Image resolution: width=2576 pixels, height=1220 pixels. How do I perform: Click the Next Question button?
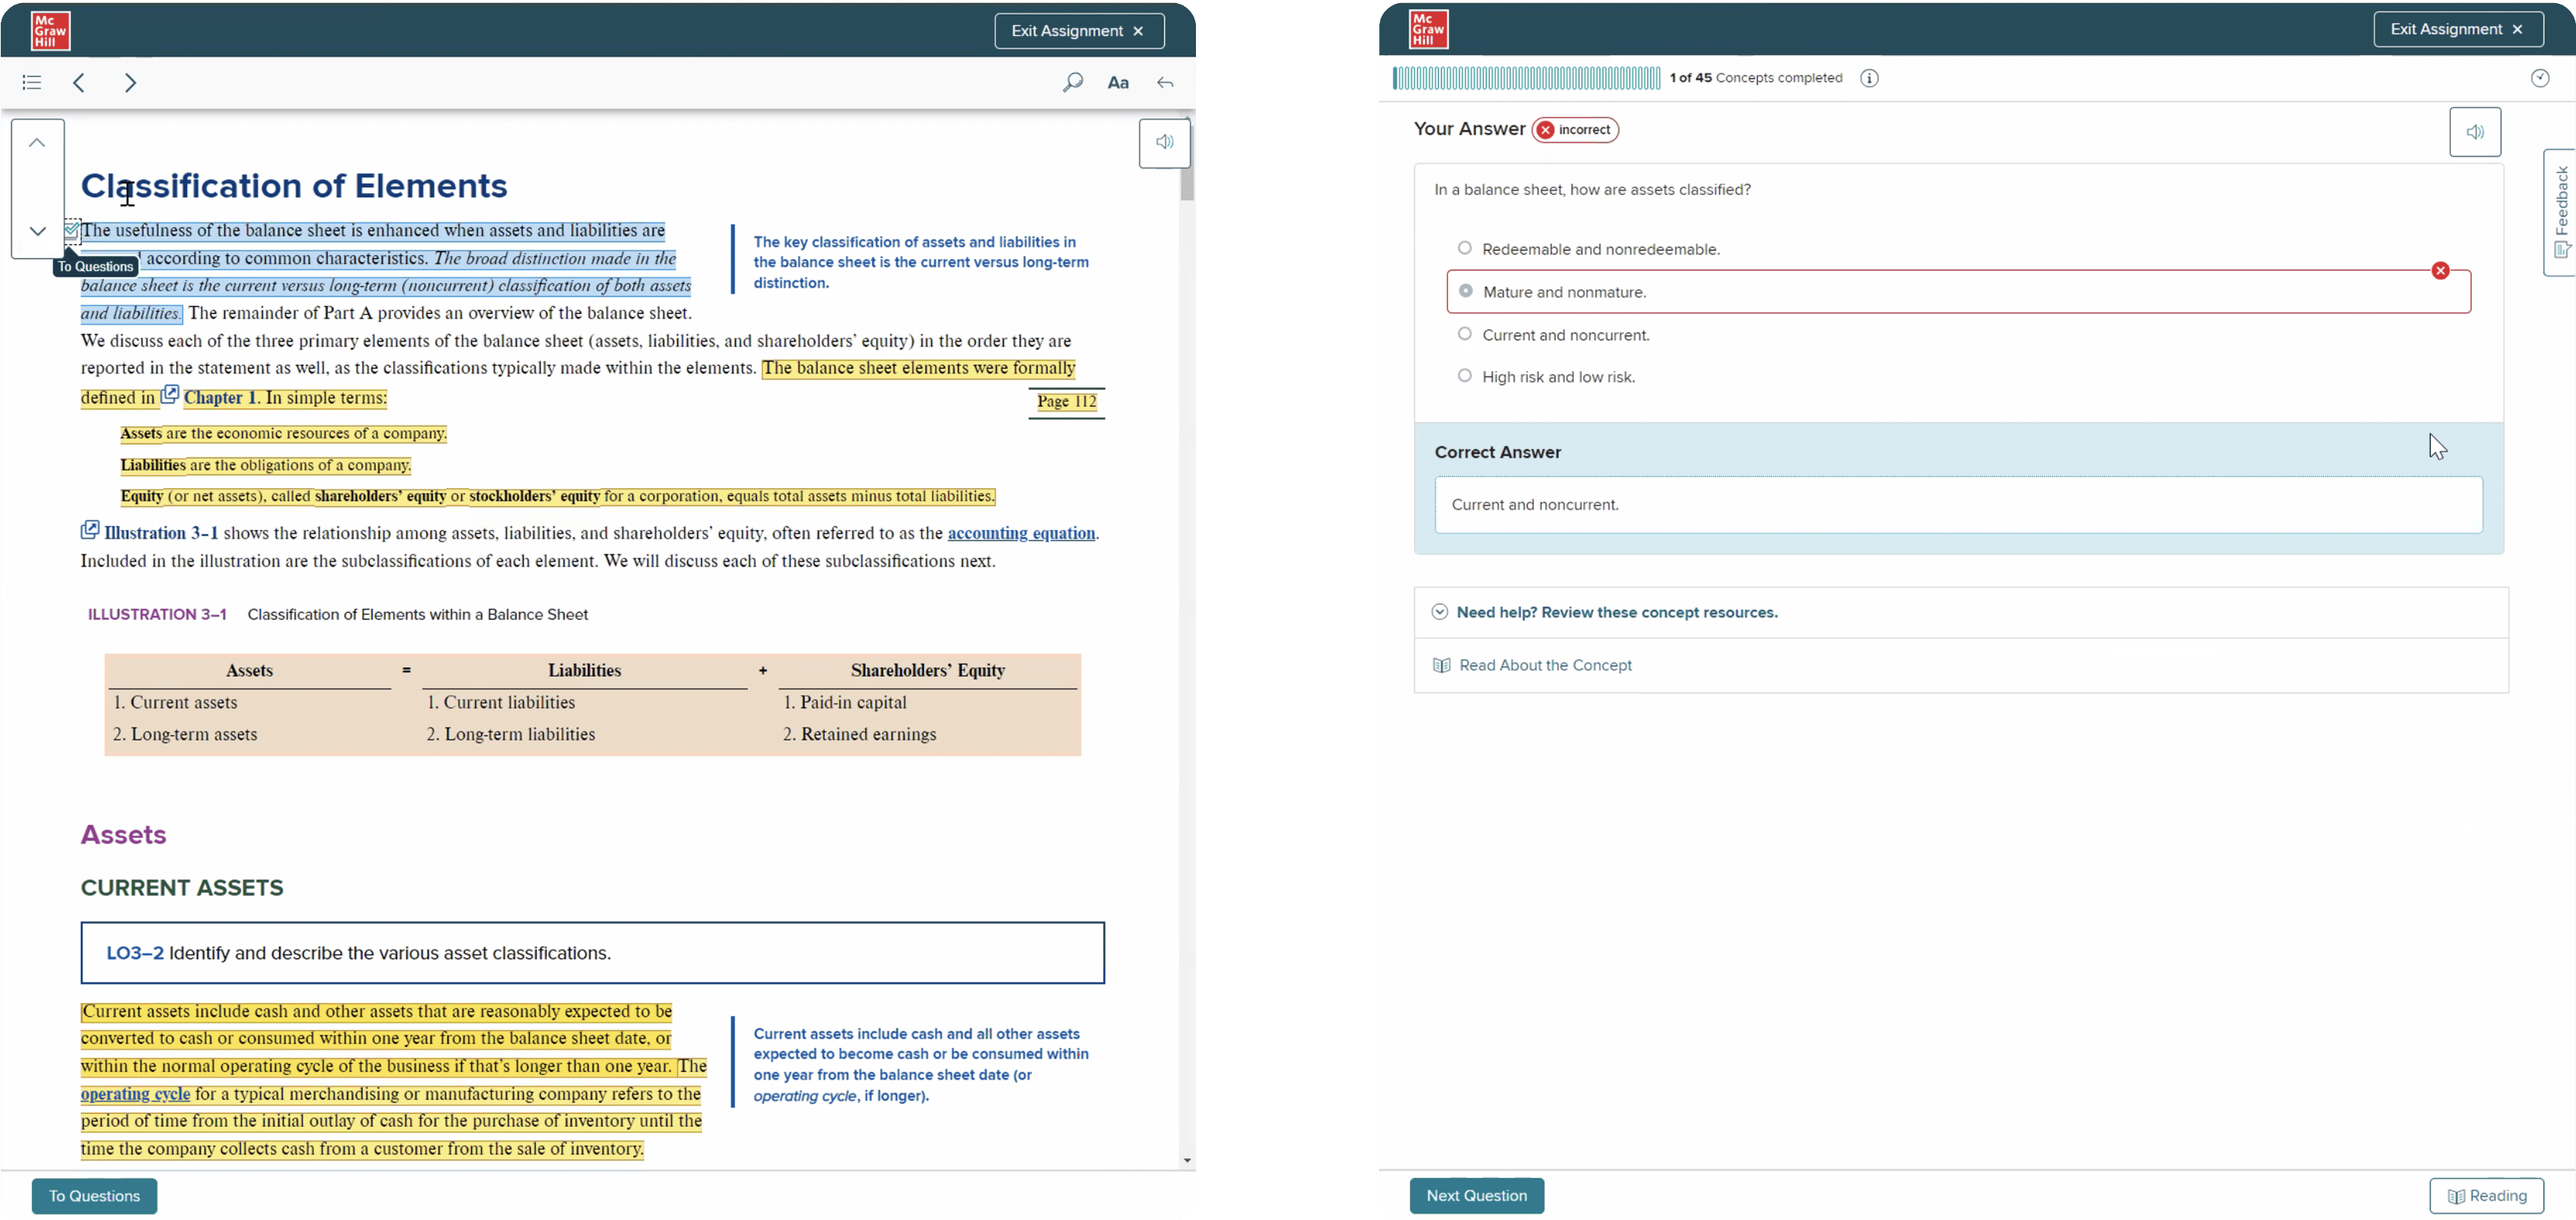[1476, 1195]
